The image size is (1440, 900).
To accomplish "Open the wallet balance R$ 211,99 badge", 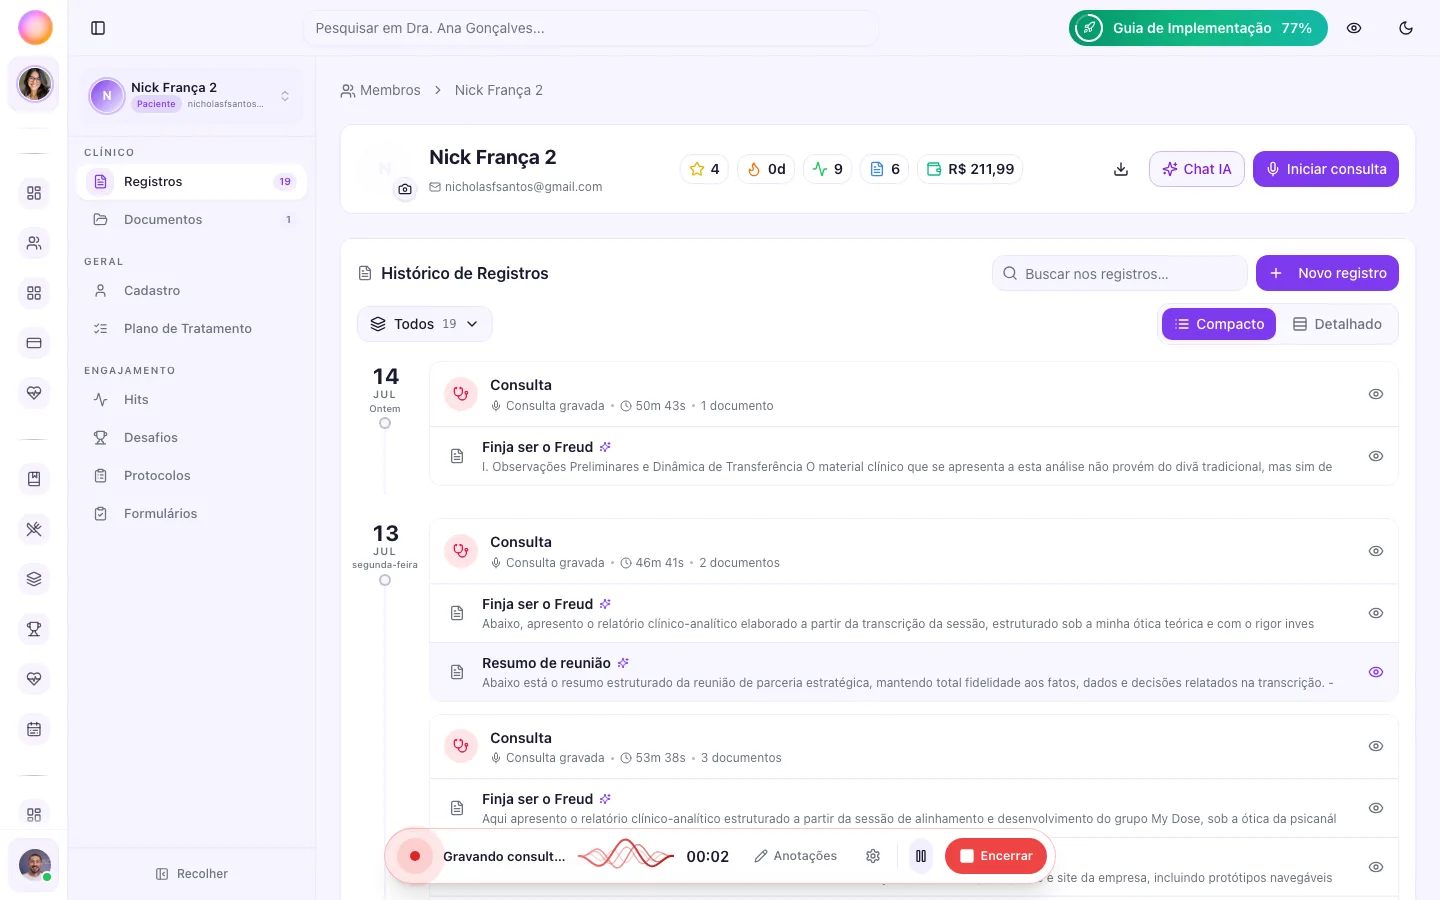I will point(970,169).
